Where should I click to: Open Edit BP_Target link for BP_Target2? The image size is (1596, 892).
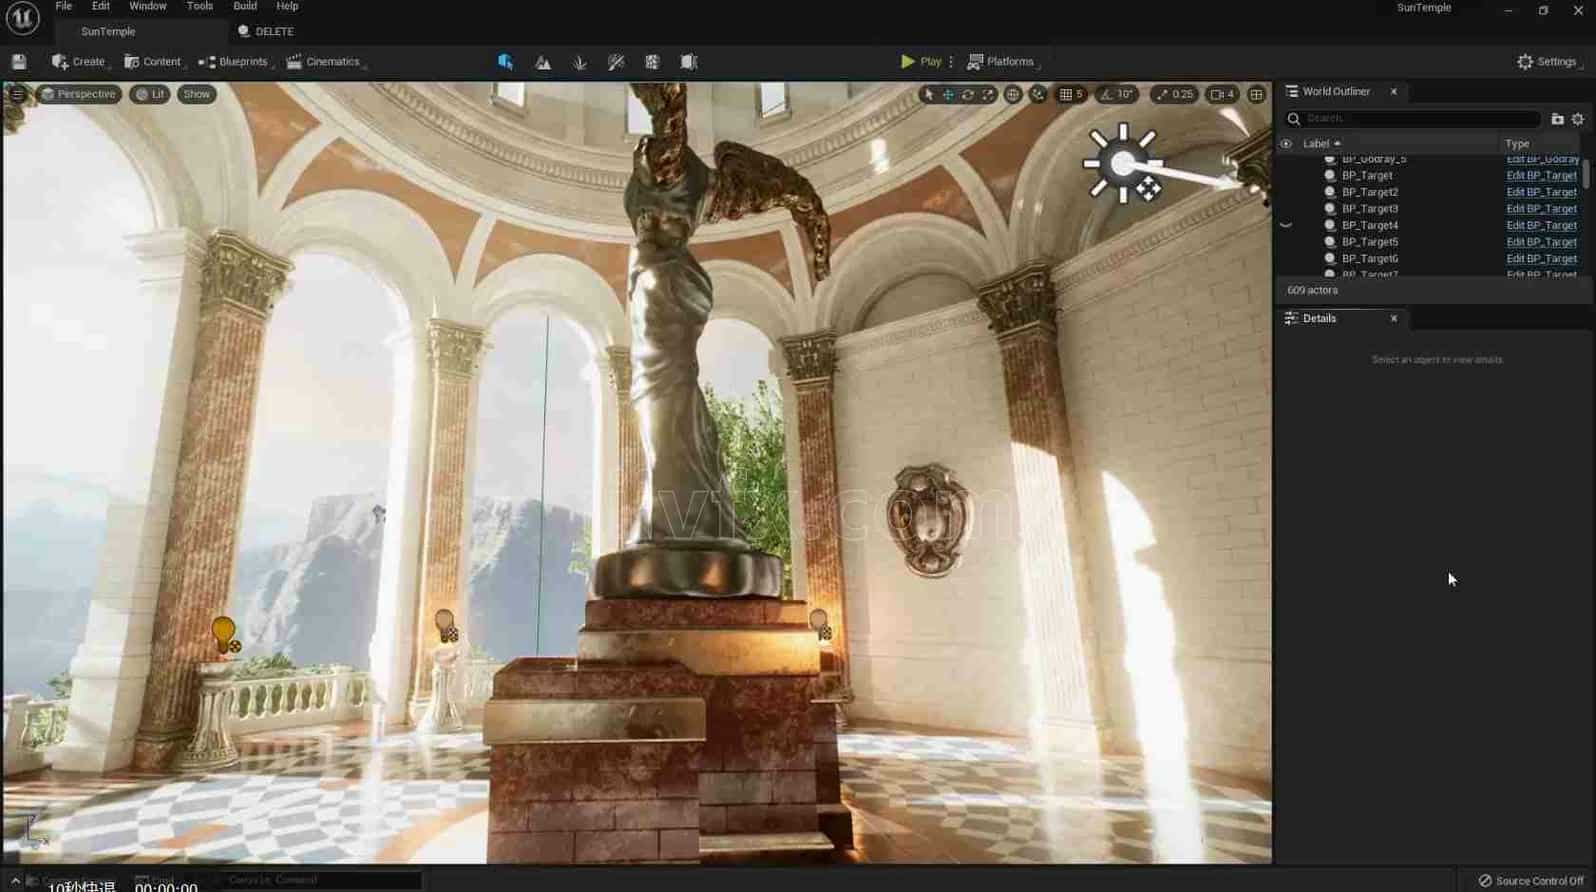1541,192
